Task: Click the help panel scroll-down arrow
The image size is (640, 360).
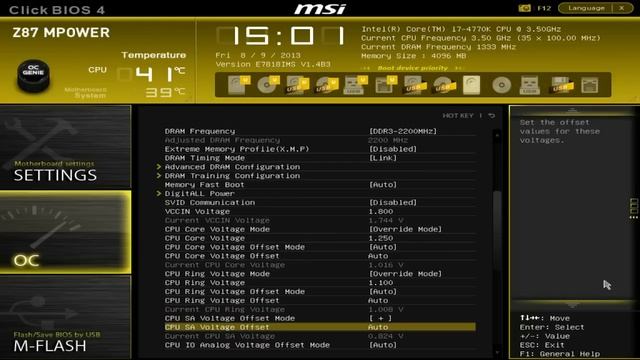Action: (572, 305)
